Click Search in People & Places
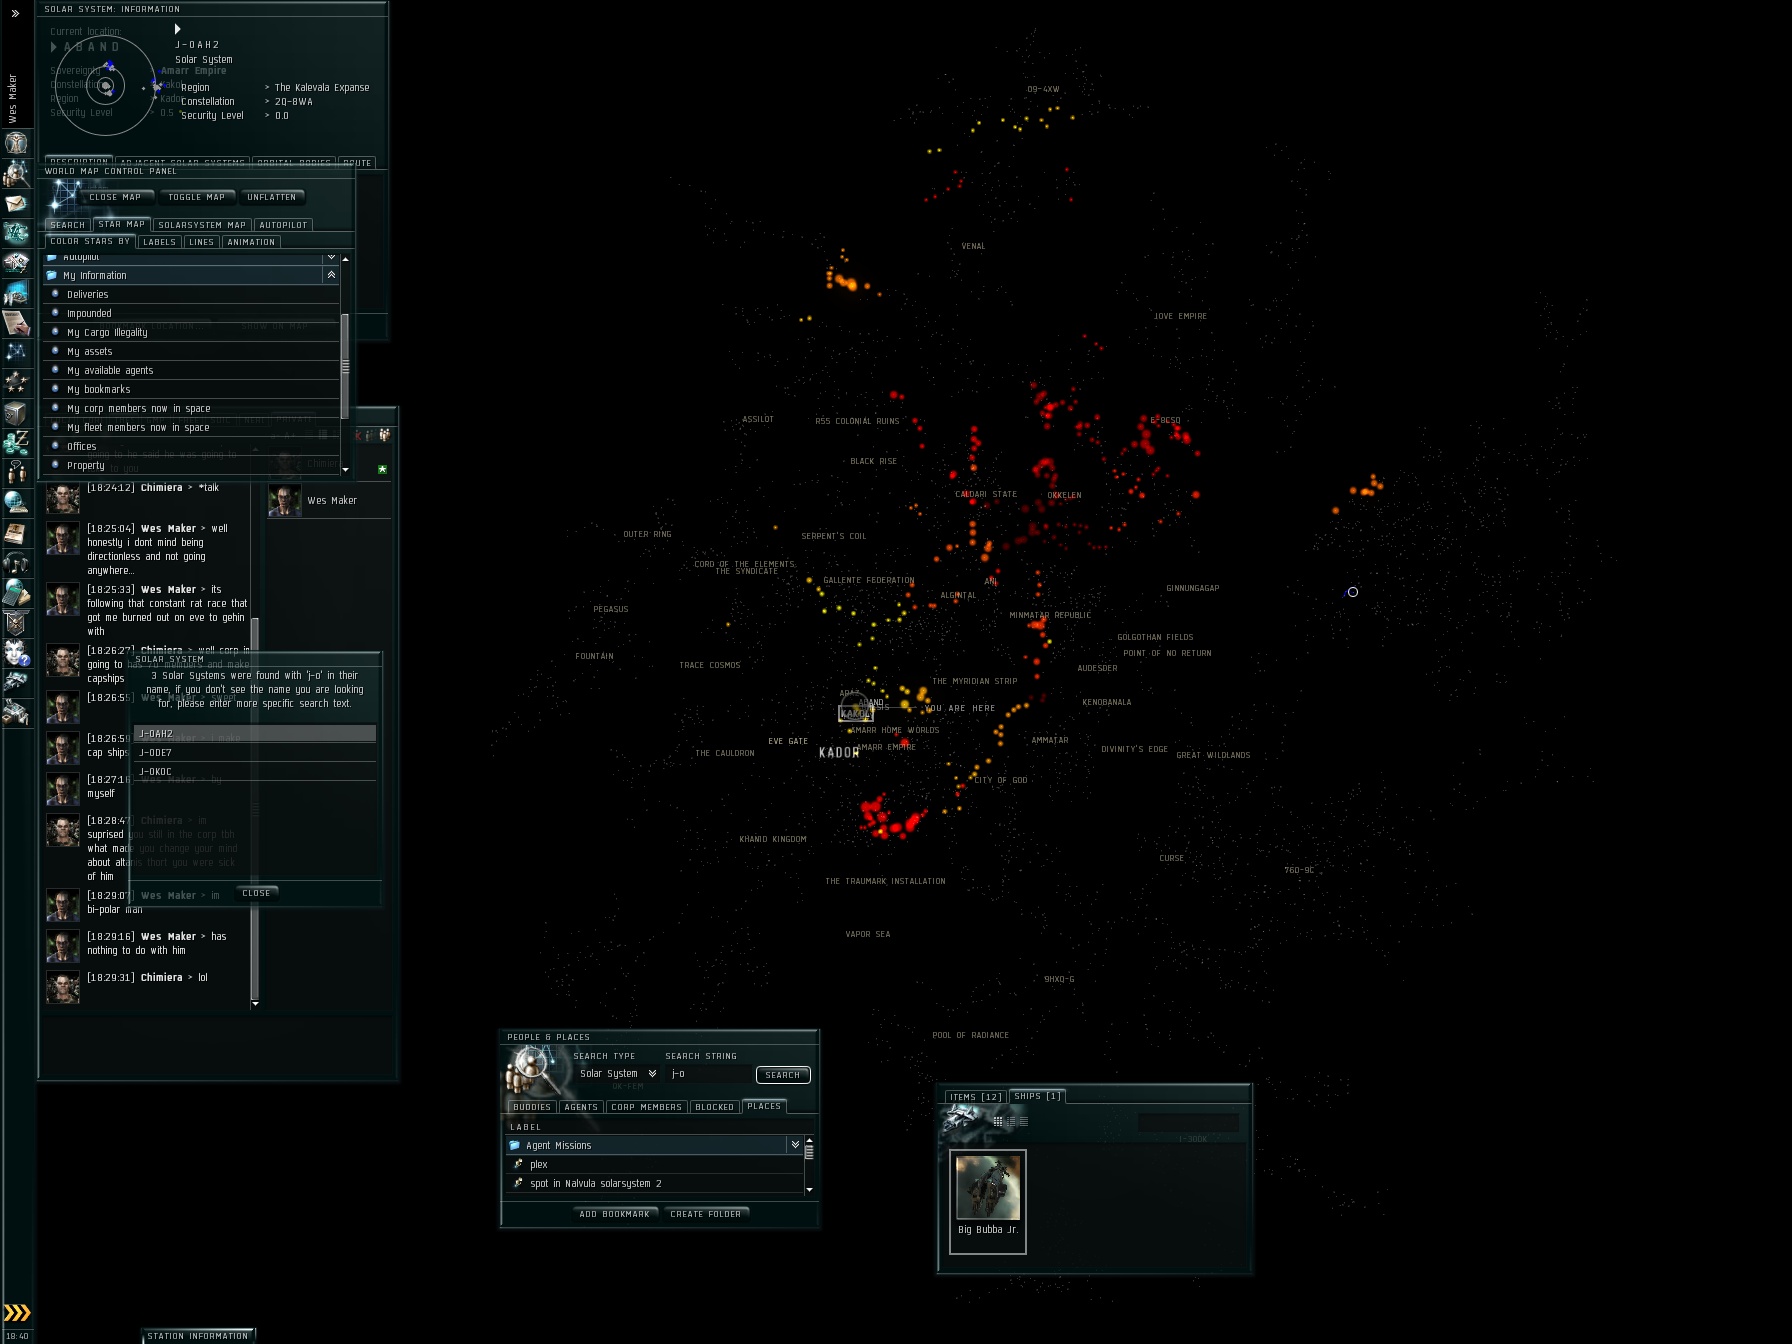 pyautogui.click(x=783, y=1075)
